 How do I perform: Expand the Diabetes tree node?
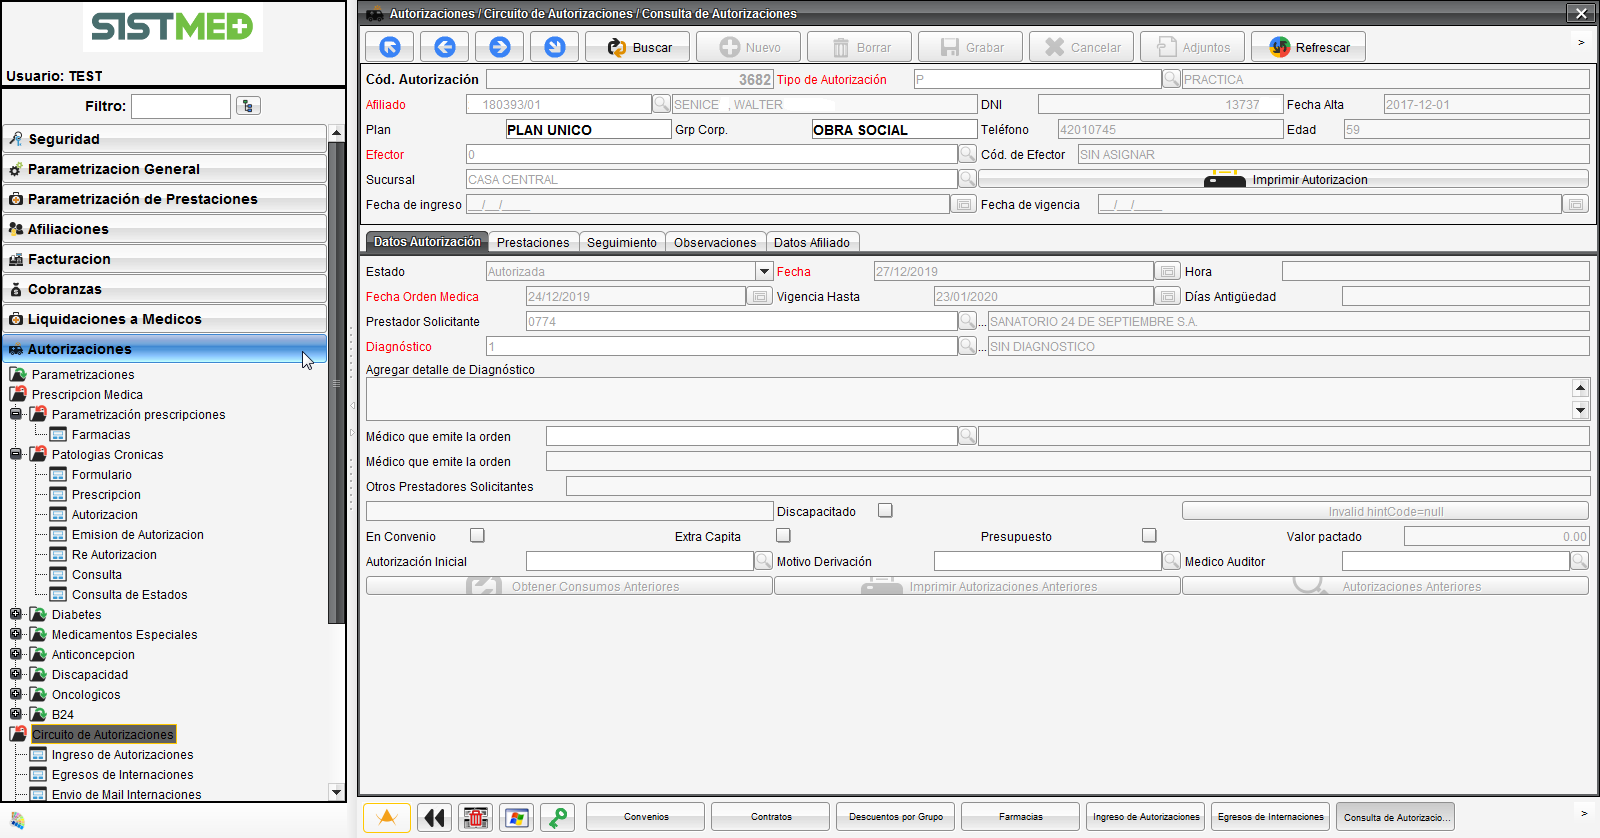(x=16, y=615)
